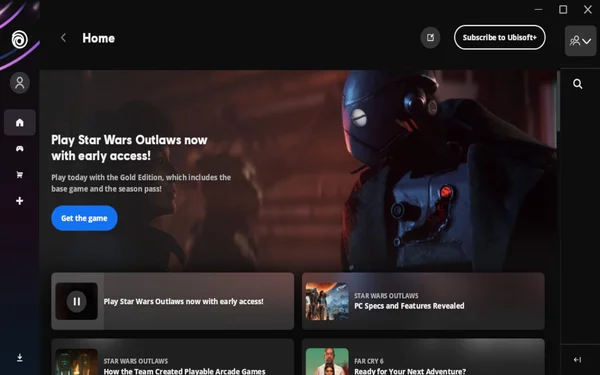Open How the Team Created Playable Arcade Games
This screenshot has height=375, width=600.
(173, 357)
